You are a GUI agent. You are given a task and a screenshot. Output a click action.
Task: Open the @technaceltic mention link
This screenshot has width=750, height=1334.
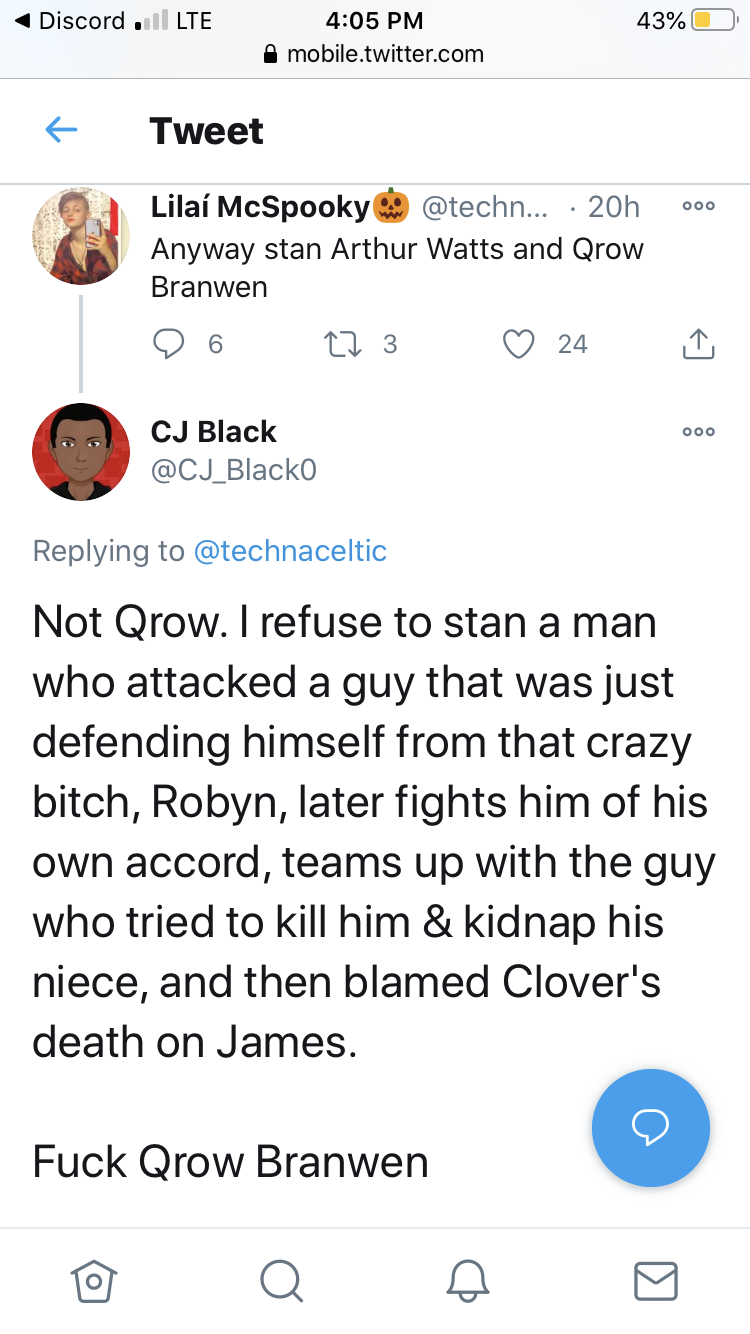[x=289, y=551]
